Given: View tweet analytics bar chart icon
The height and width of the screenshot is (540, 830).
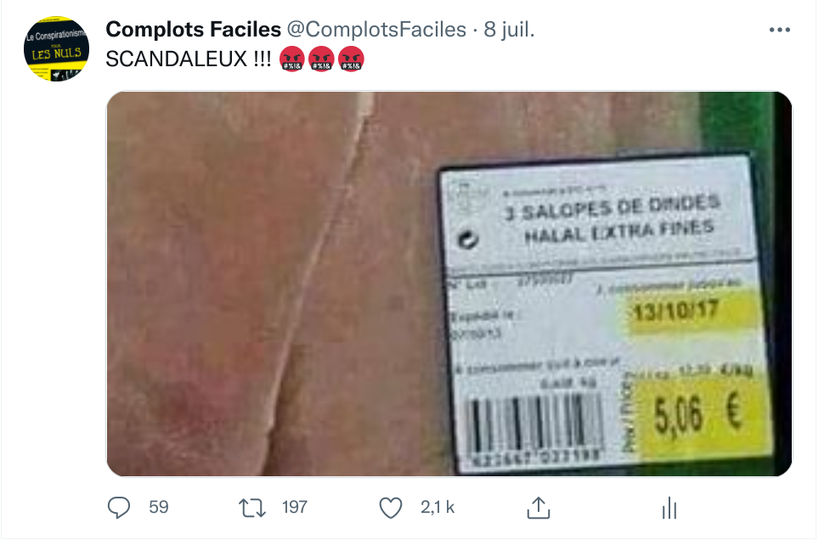Looking at the screenshot, I should pos(670,508).
